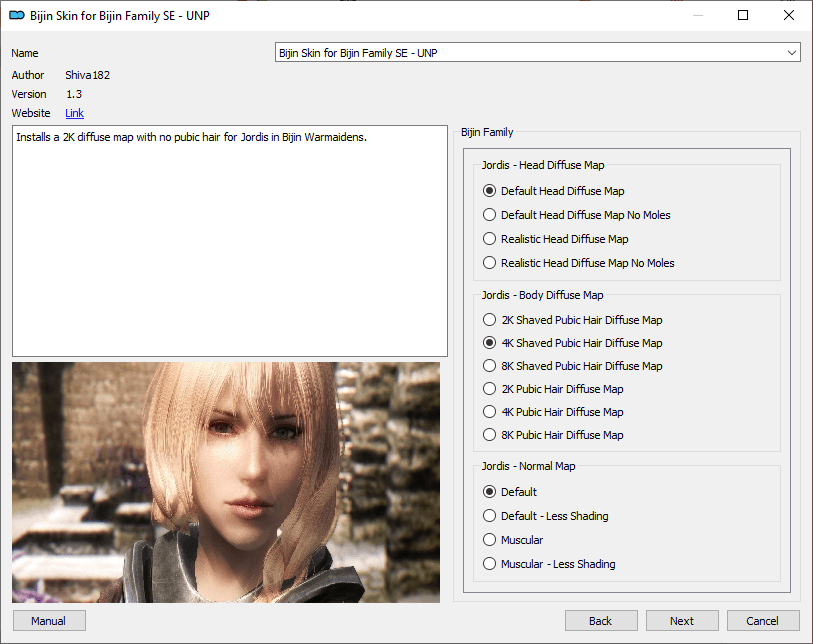Viewport: 813px width, 644px height.
Task: Click the installer window title icon
Action: (x=17, y=16)
